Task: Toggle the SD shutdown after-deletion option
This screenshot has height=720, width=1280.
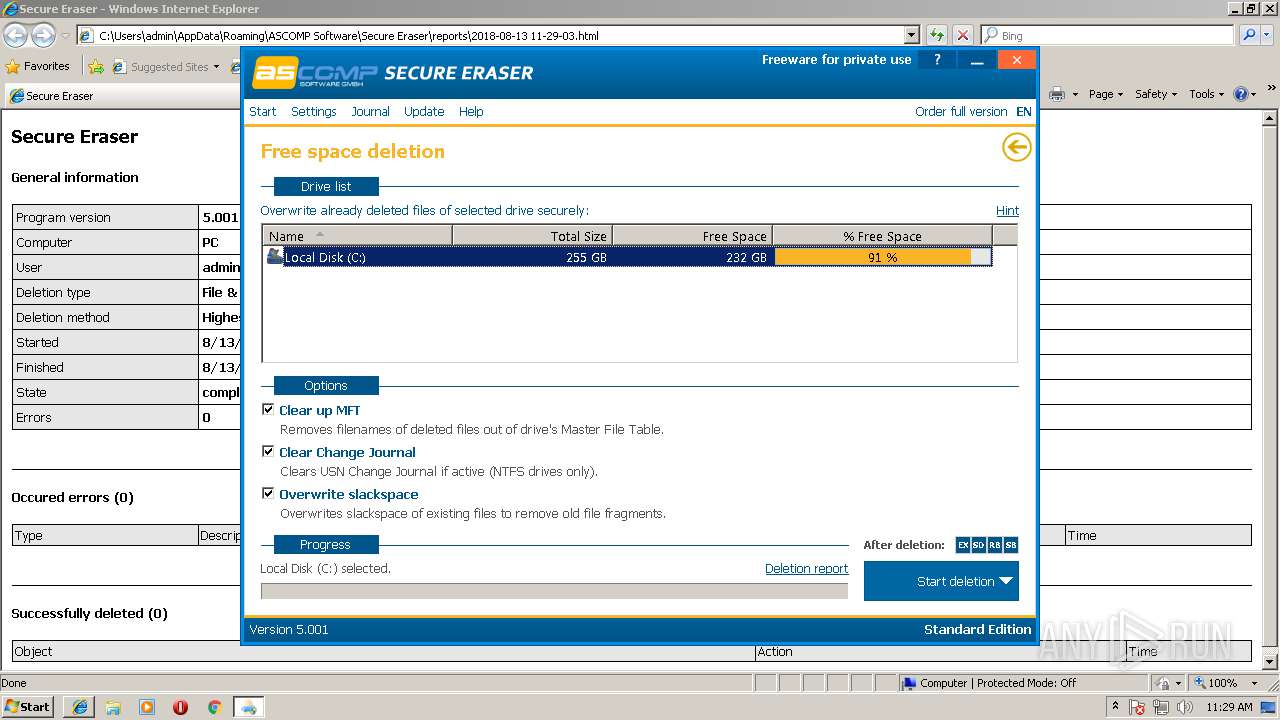Action: point(979,545)
